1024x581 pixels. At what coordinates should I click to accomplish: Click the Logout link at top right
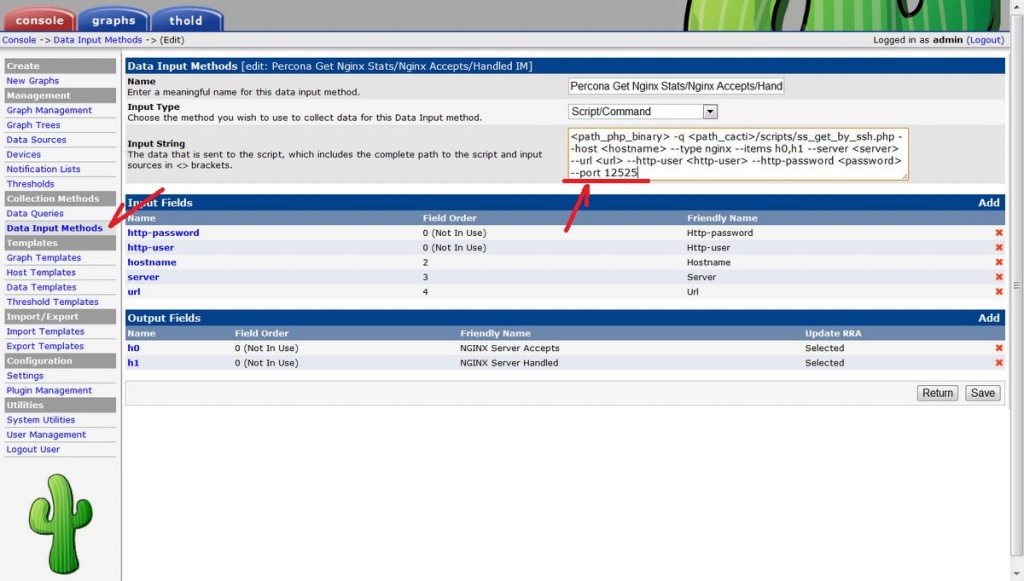[984, 40]
